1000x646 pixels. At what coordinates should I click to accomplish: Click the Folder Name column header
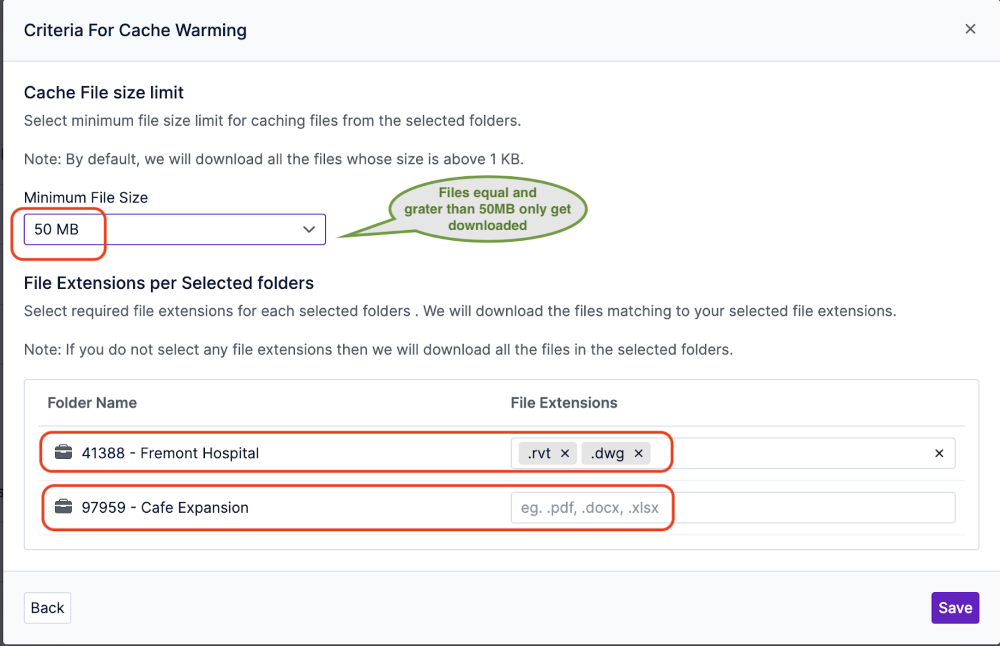[x=92, y=403]
